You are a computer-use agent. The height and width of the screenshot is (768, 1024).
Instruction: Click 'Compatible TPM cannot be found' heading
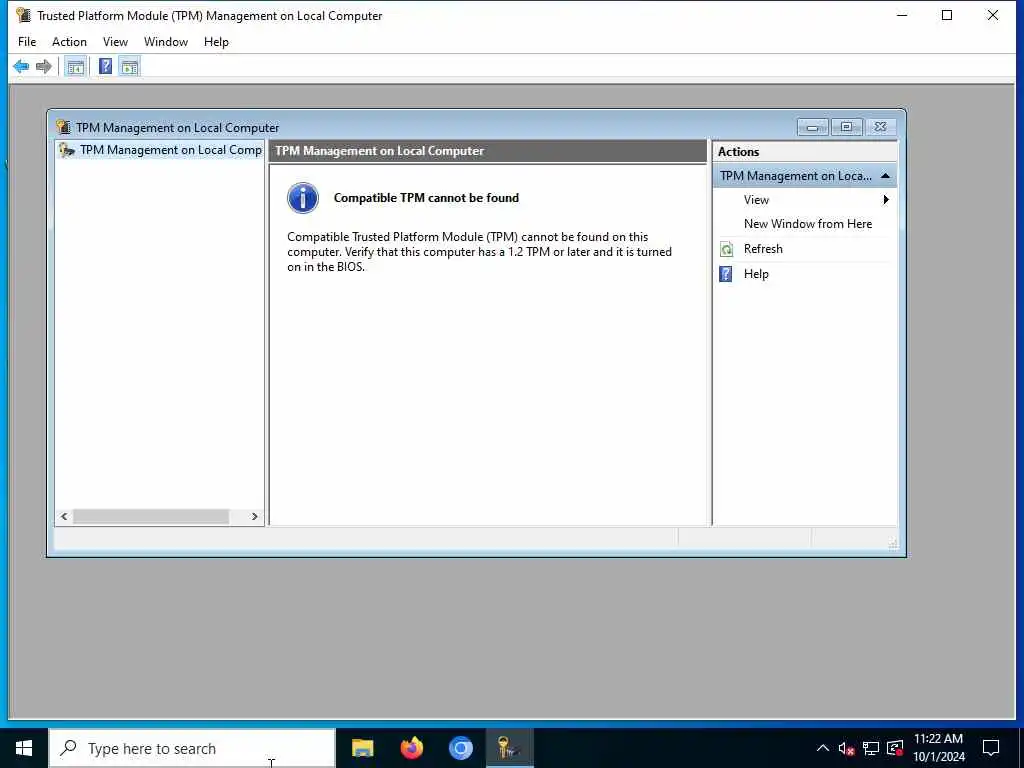pos(426,198)
